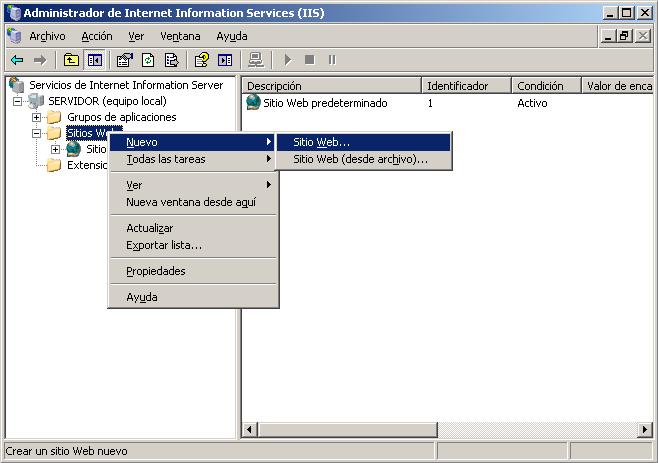658x463 pixels.
Task: Select 'Sitio Web...' in the Nuevo submenu
Action: pyautogui.click(x=321, y=142)
